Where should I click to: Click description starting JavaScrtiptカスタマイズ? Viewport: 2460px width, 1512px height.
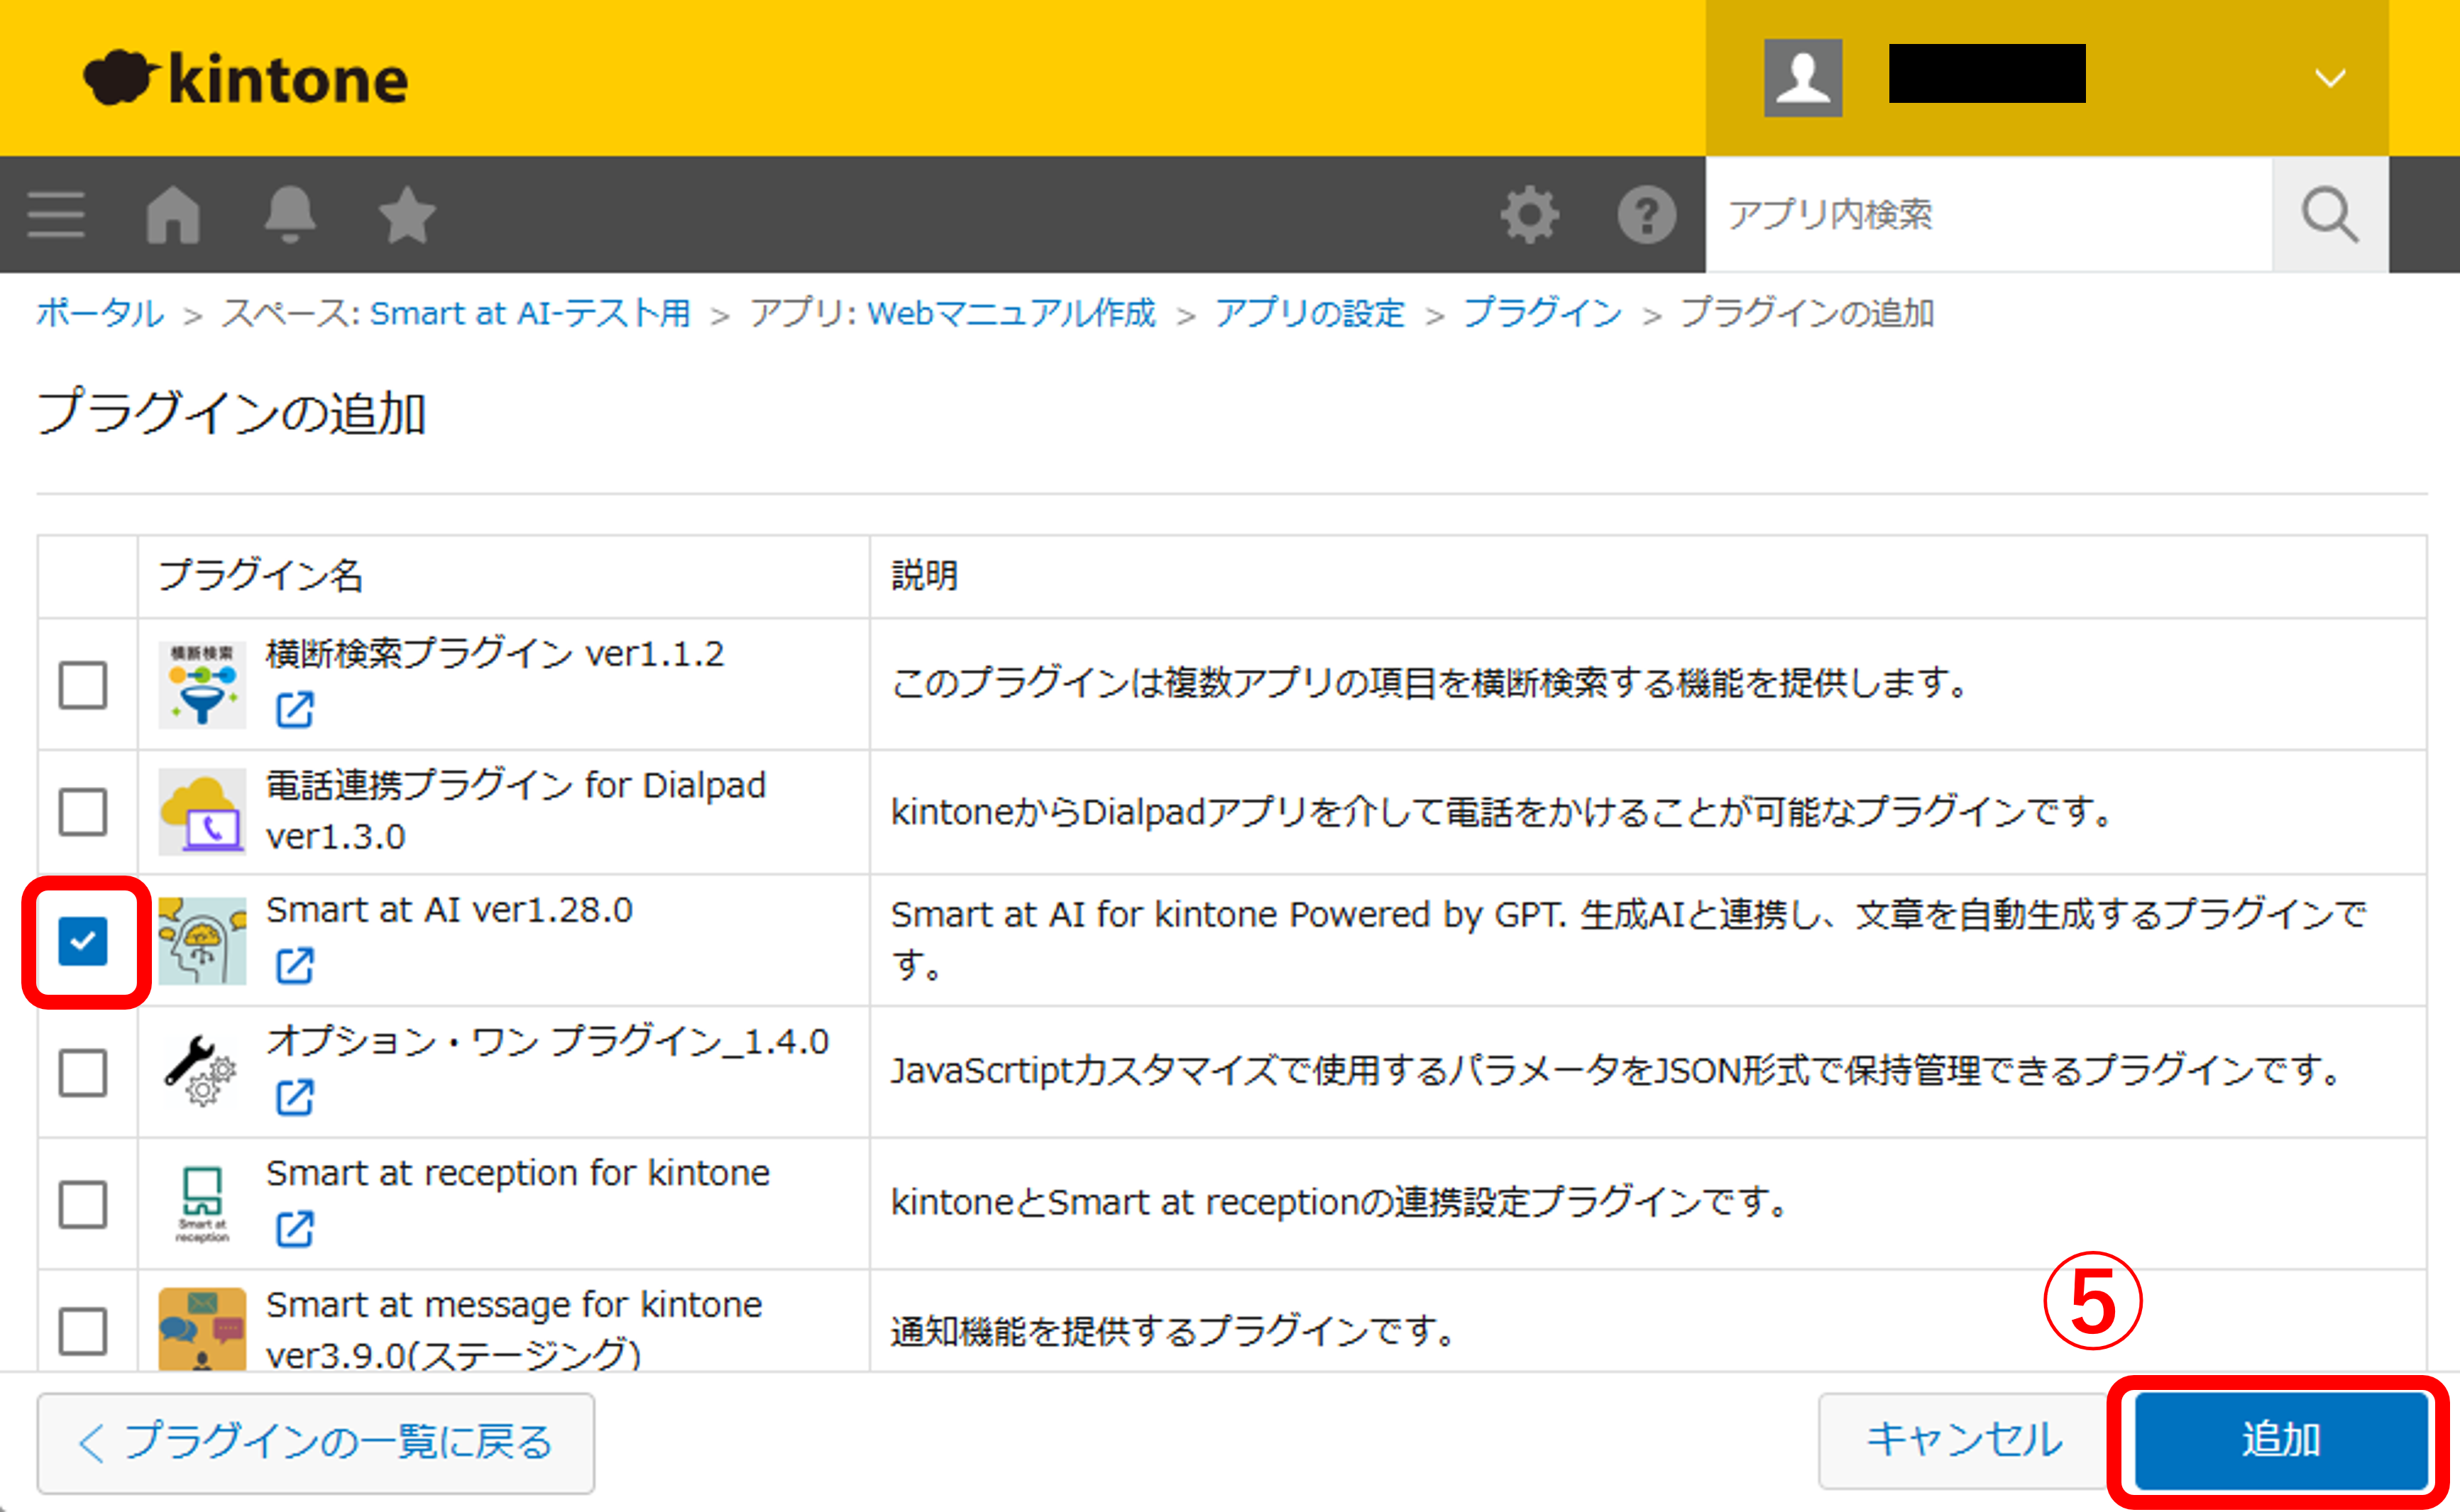1617,1071
